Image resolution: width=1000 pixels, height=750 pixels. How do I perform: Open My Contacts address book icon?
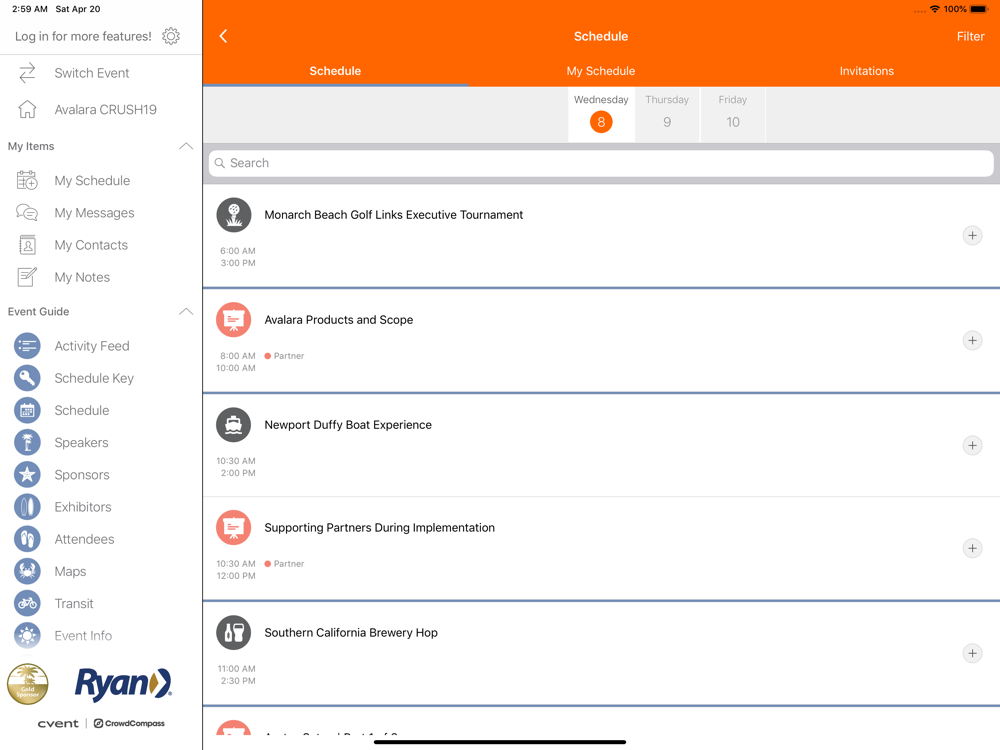tap(27, 245)
